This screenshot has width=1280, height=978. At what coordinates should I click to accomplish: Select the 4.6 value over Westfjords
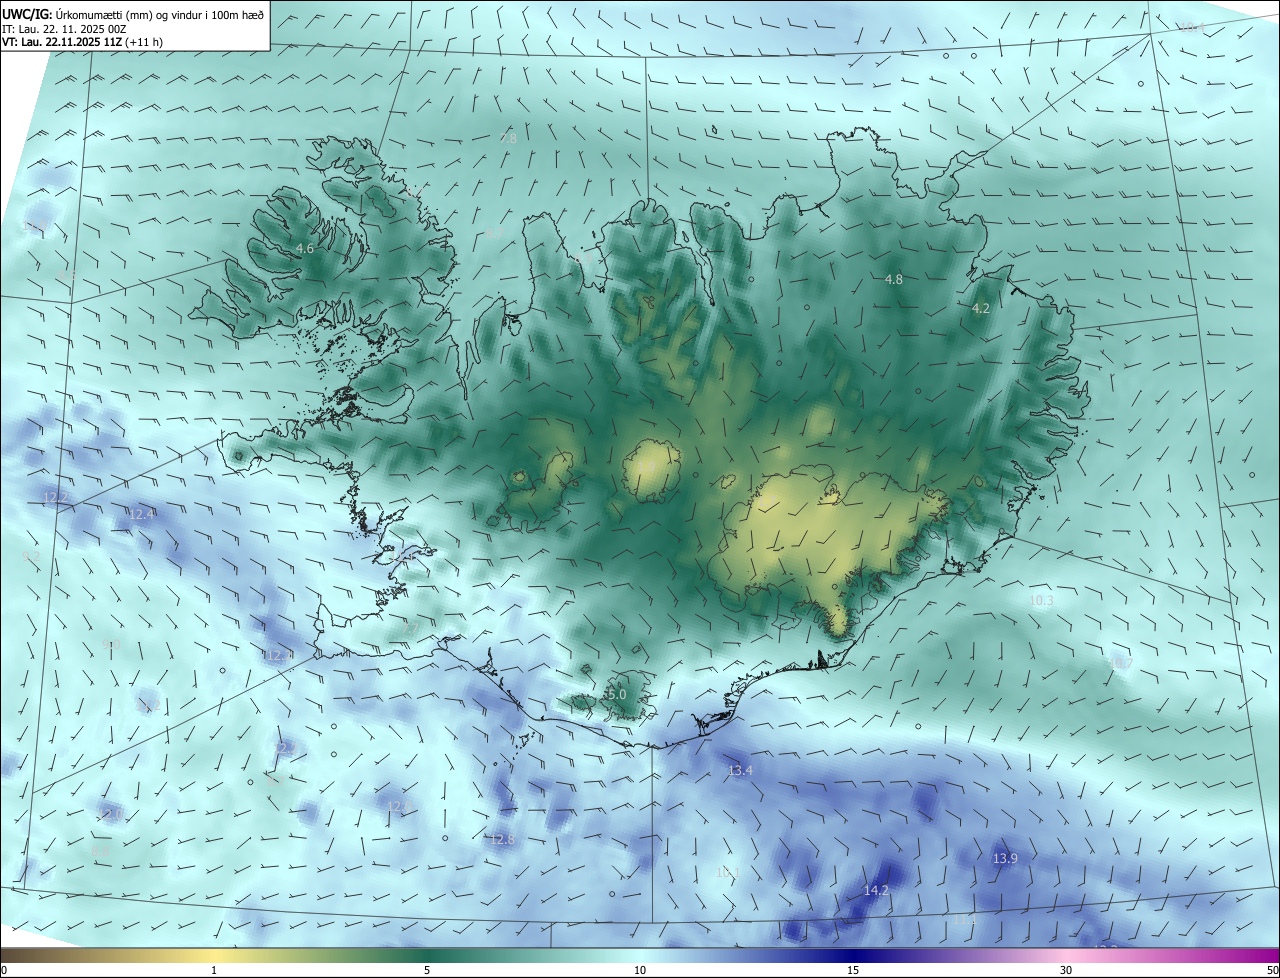[x=305, y=248]
